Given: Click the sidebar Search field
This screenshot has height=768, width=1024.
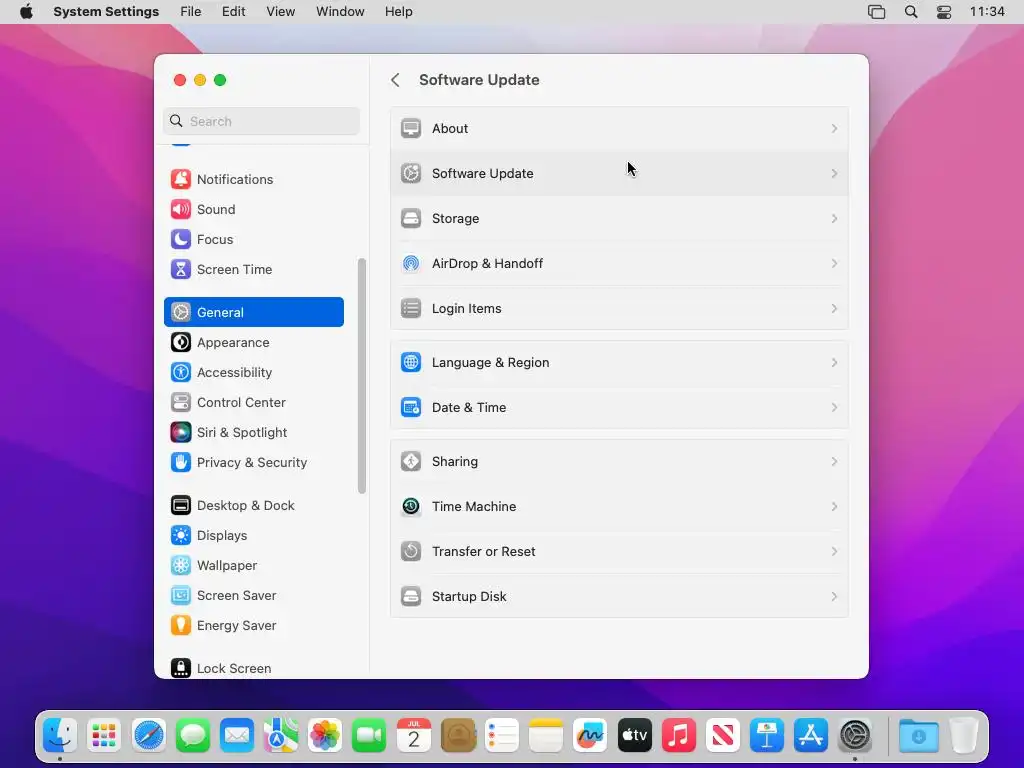Looking at the screenshot, I should [x=261, y=121].
